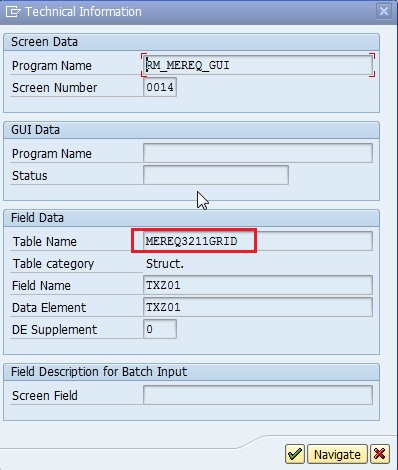This screenshot has height=470, width=398.
Task: Click the Technical Information title text
Action: [x=83, y=12]
